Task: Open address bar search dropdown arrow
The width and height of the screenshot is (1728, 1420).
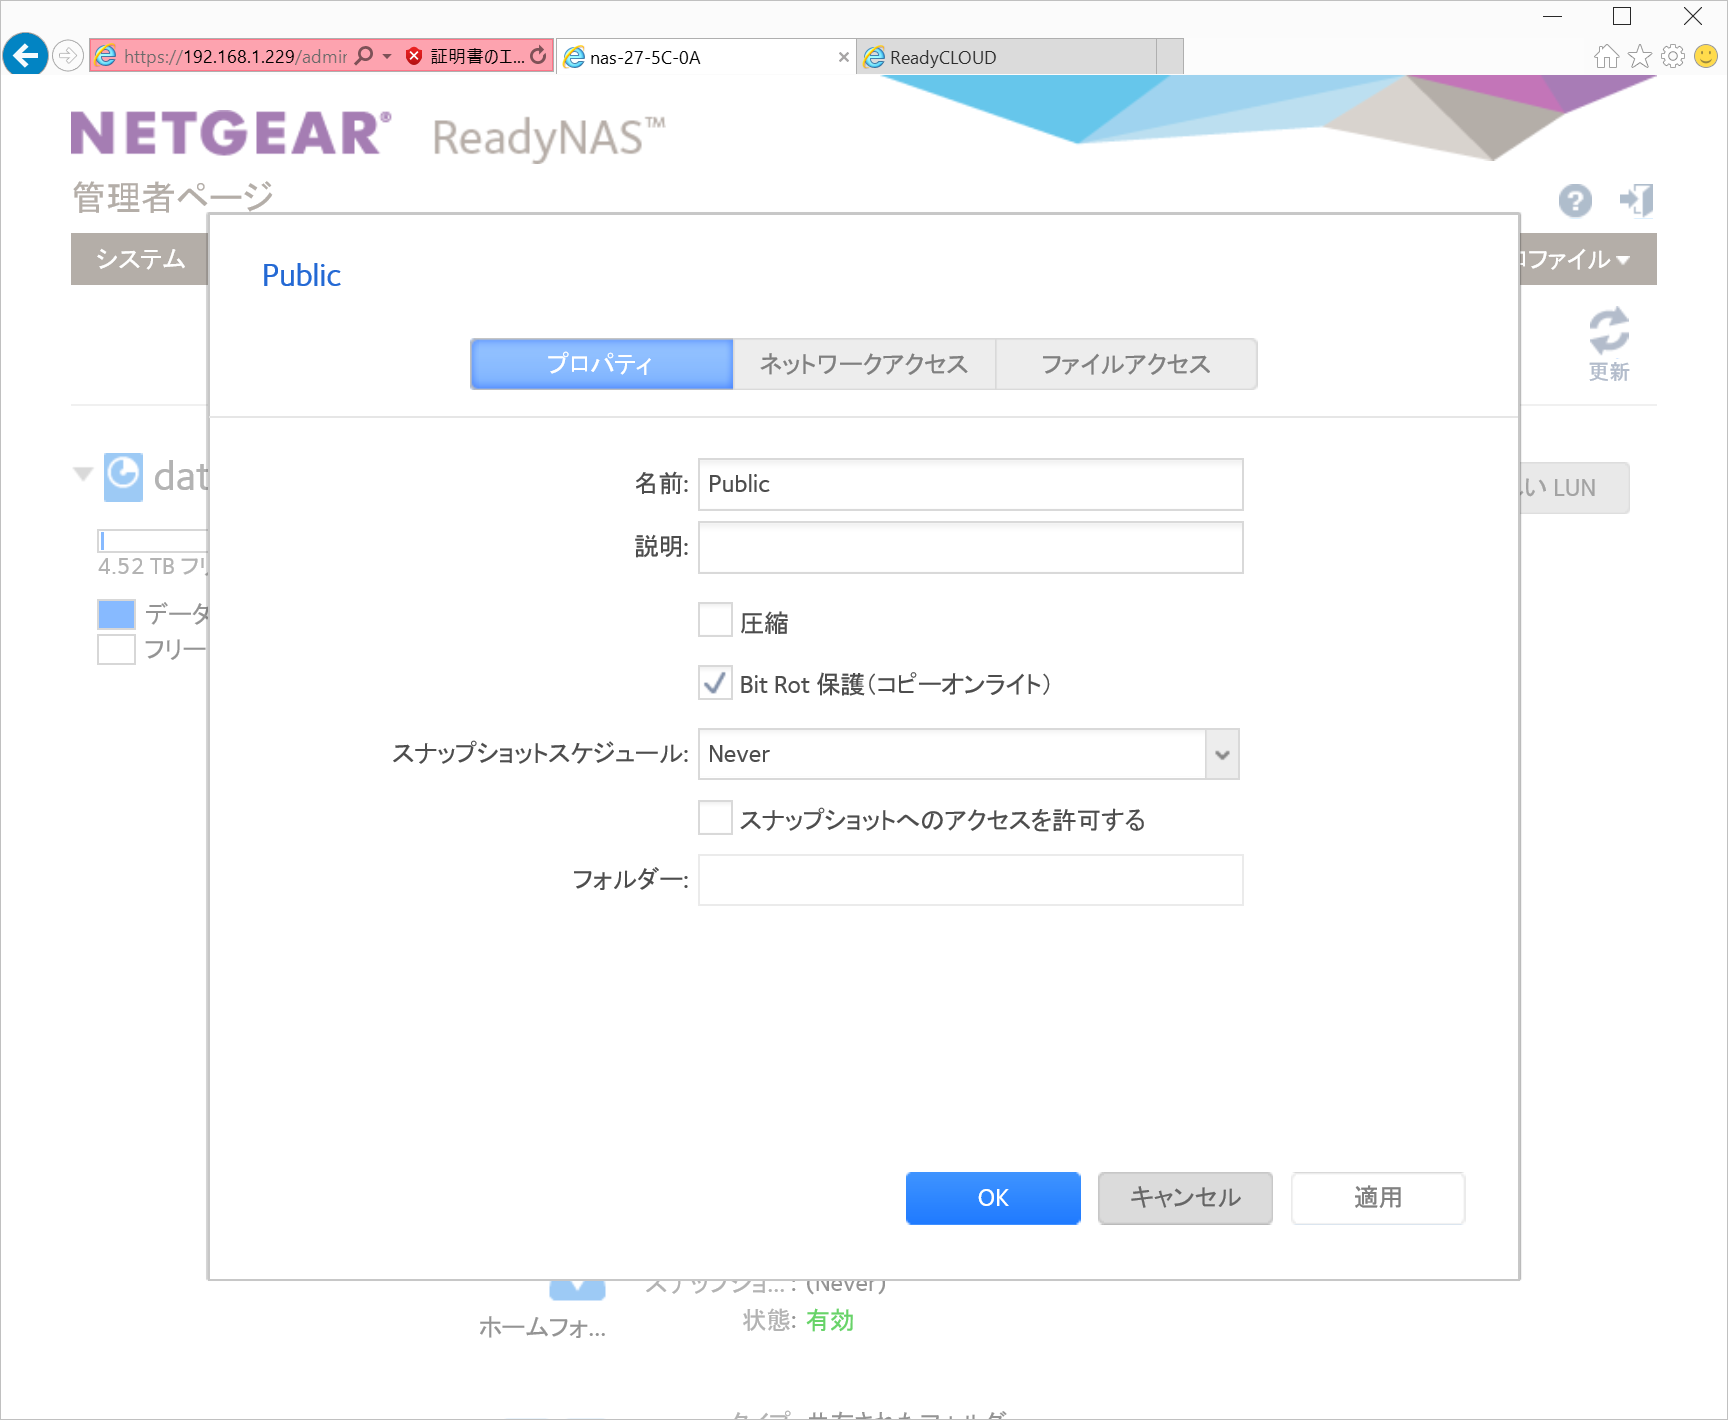Action: (387, 56)
